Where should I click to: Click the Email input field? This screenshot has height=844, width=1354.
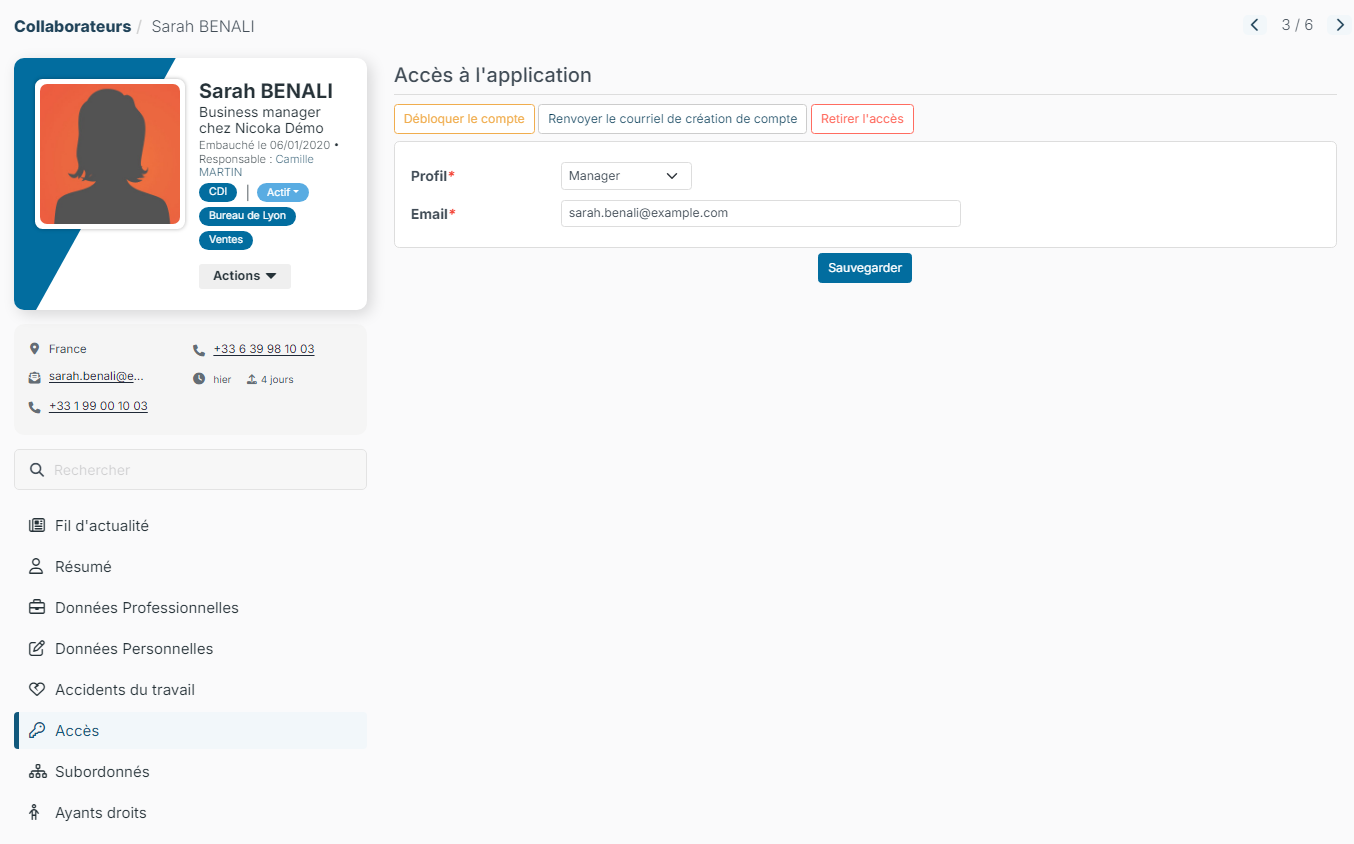pyautogui.click(x=761, y=214)
